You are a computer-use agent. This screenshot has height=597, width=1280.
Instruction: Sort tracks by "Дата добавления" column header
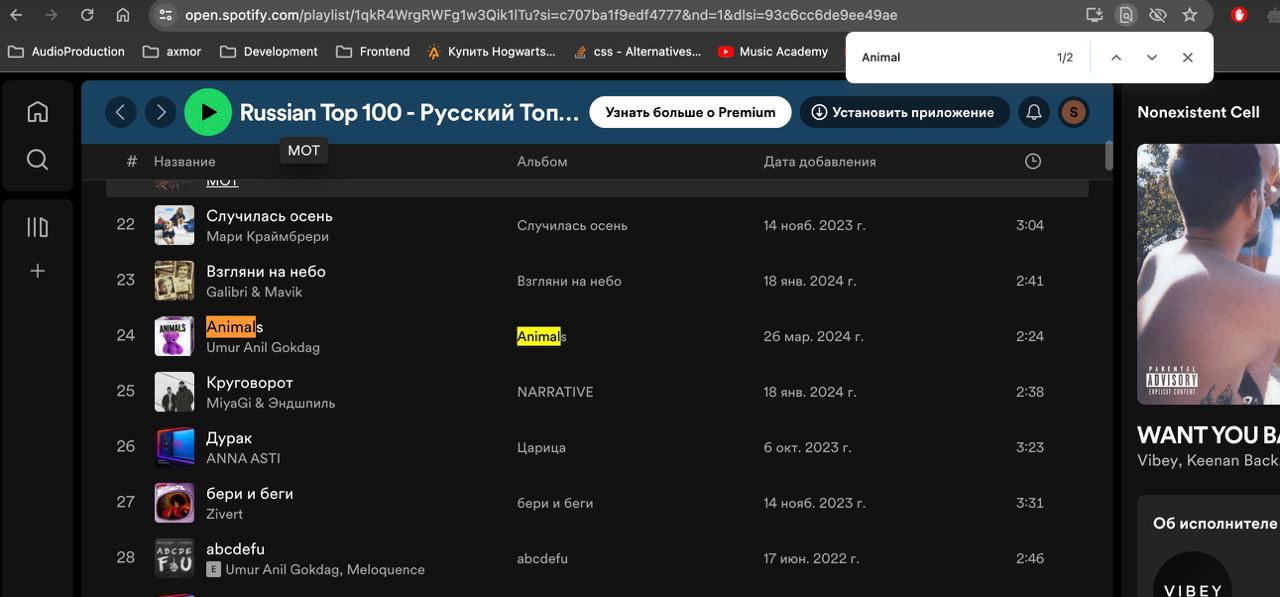tap(819, 161)
